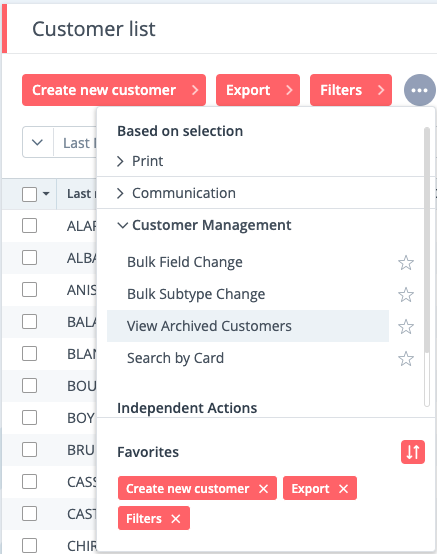Select the BOY row checkbox

(29, 418)
